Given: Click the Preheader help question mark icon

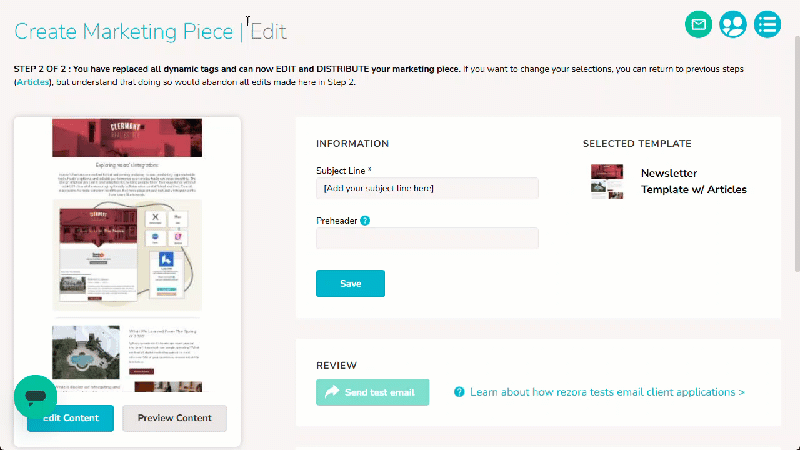Looking at the screenshot, I should pos(365,221).
